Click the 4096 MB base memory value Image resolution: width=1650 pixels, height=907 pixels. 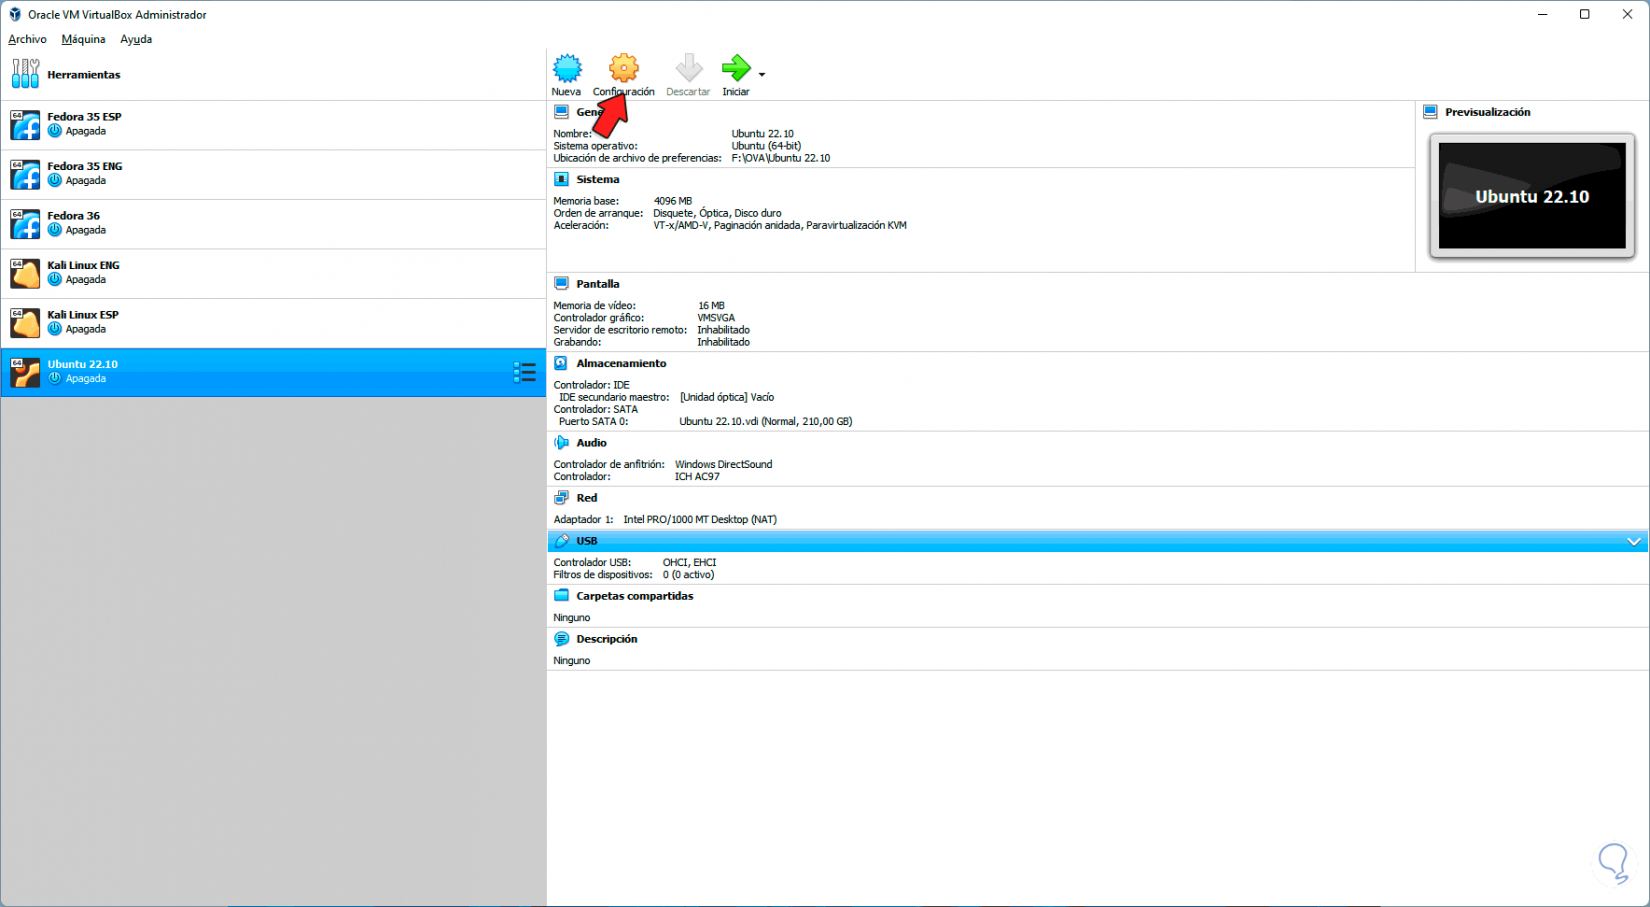673,201
